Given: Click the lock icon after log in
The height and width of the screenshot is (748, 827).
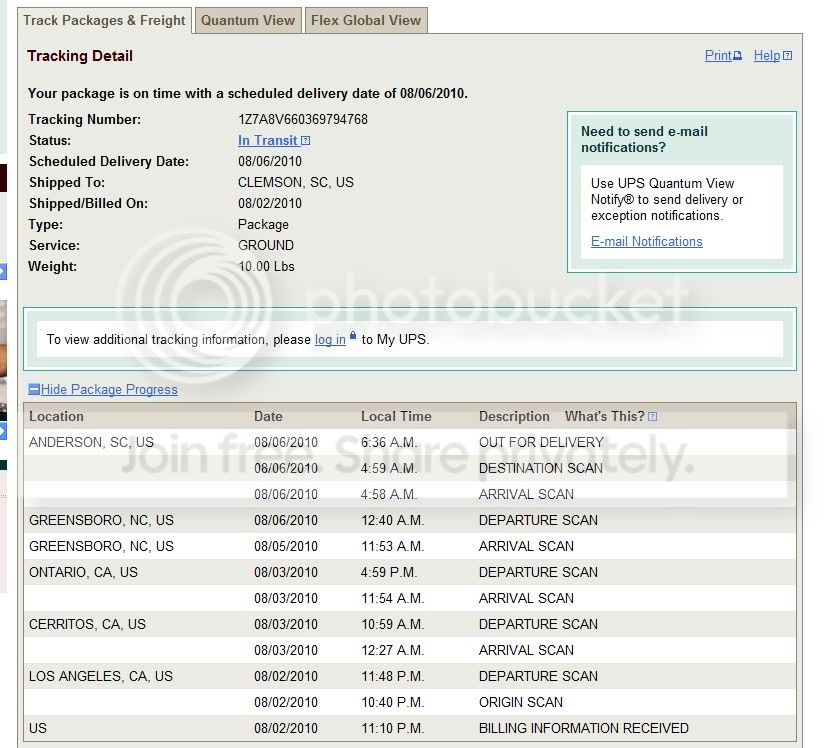Looking at the screenshot, I should click(353, 335).
